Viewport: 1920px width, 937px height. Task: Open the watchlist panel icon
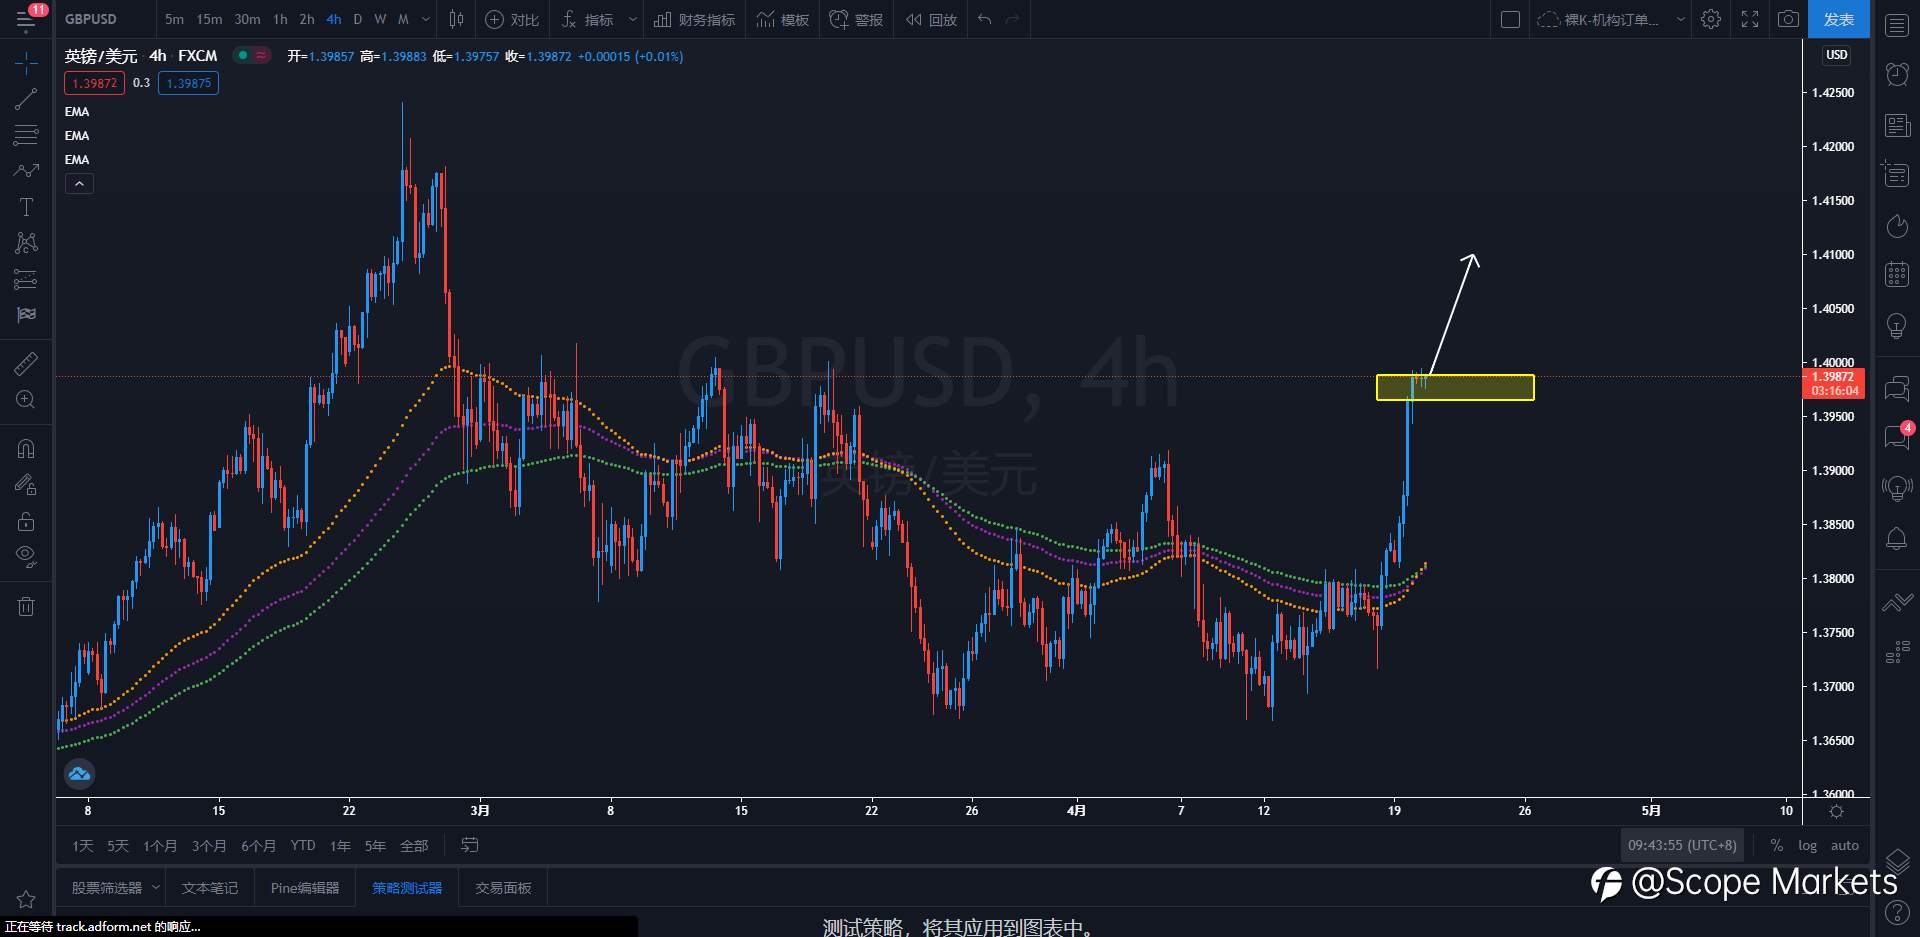pyautogui.click(x=1896, y=26)
